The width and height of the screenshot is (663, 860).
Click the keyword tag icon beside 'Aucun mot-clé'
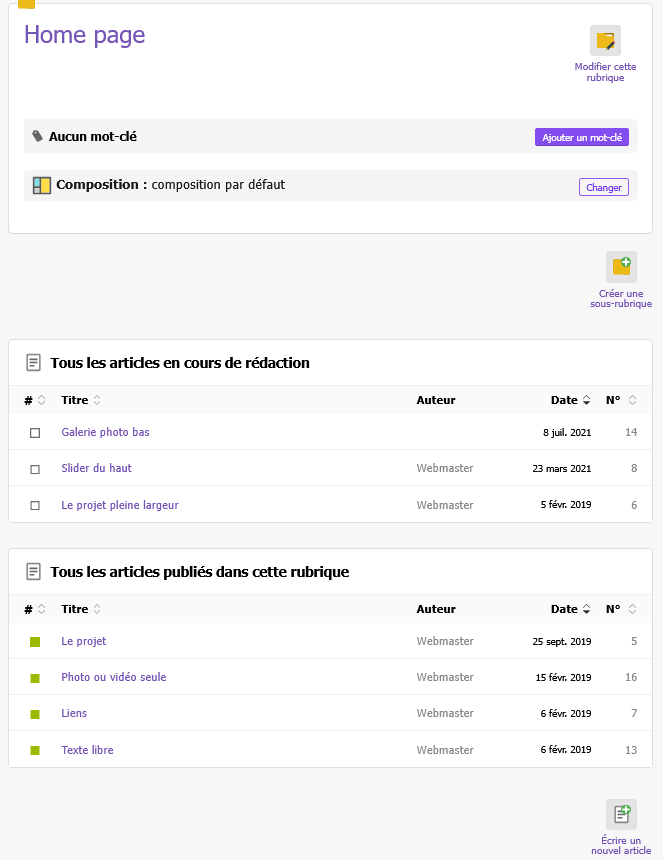[x=38, y=136]
